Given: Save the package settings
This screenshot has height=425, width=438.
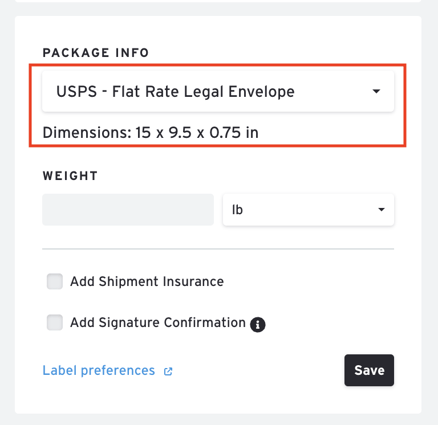Looking at the screenshot, I should pos(369,370).
